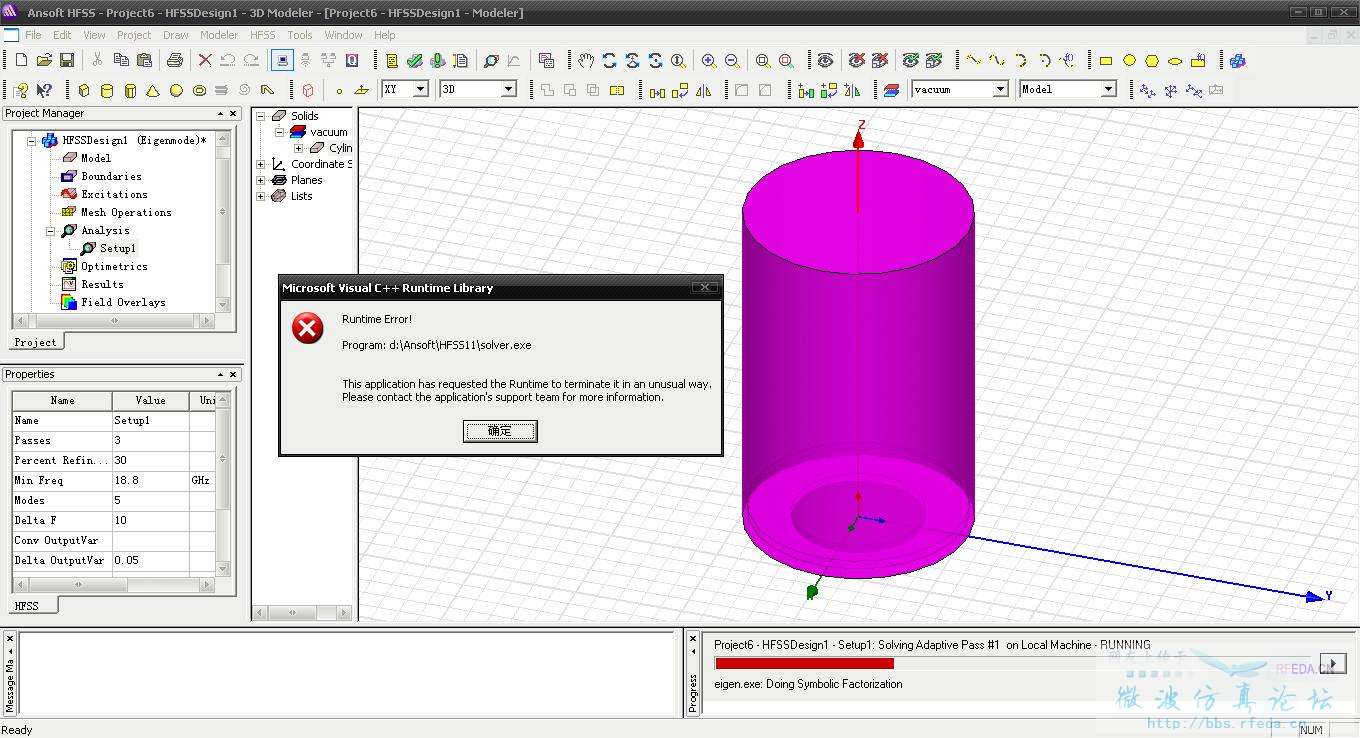
Task: Open the File menu
Action: tap(33, 35)
